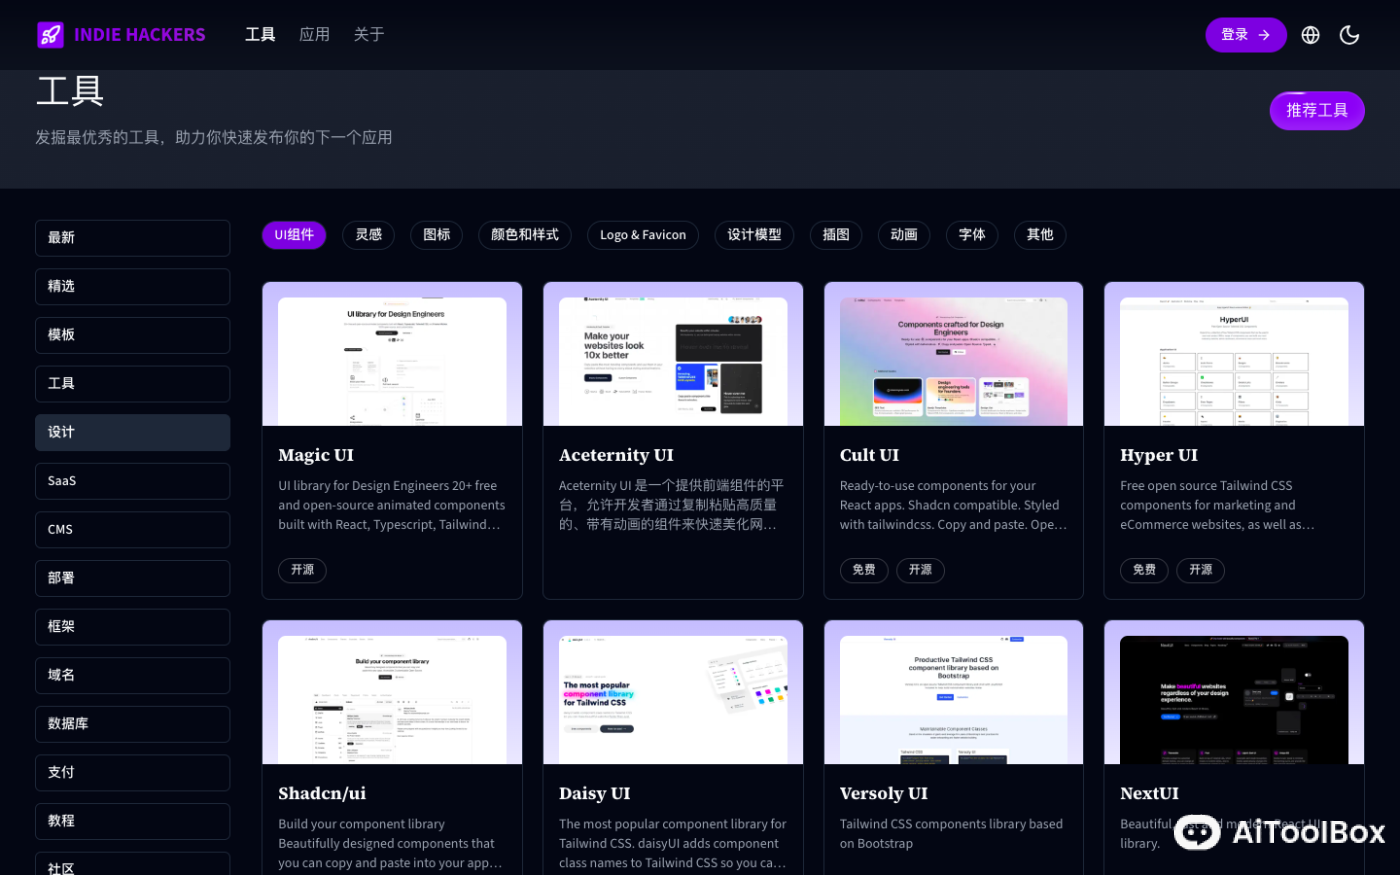Toggle the 图标 filter chip

click(436, 235)
